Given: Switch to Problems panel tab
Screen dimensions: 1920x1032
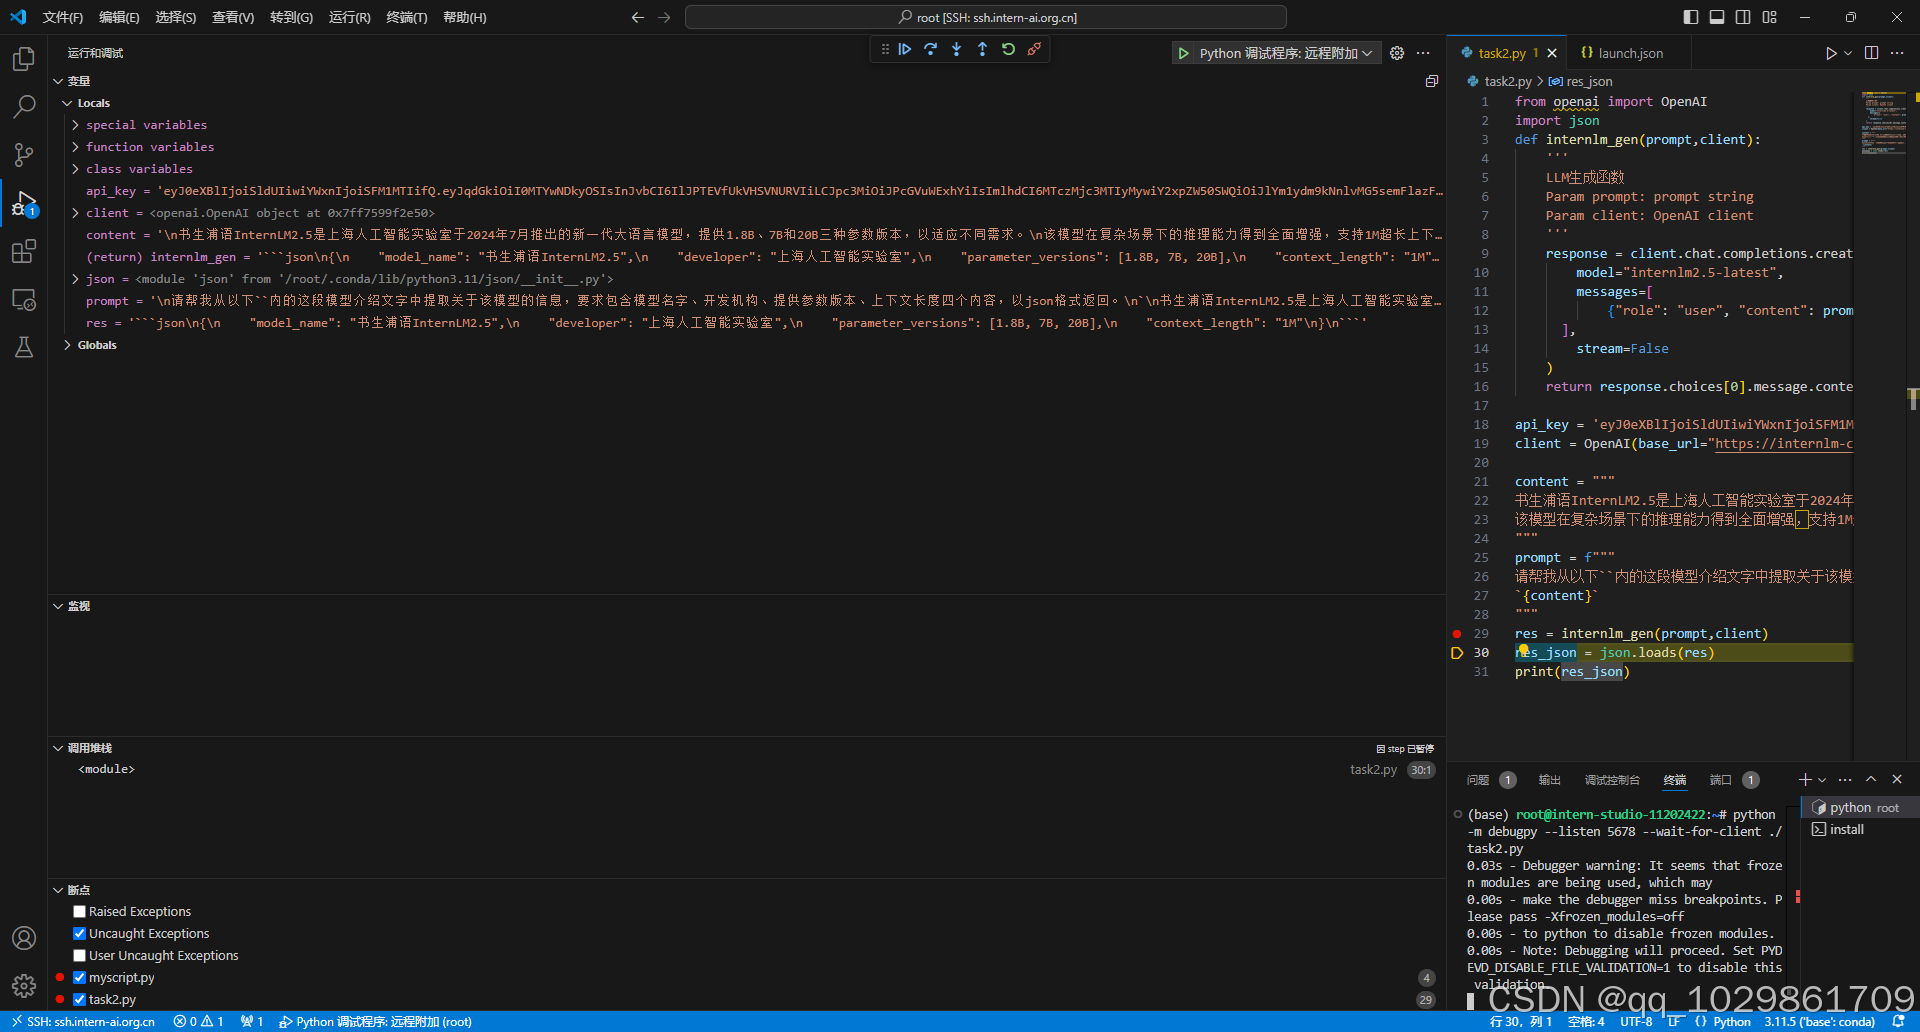Looking at the screenshot, I should [x=1477, y=780].
